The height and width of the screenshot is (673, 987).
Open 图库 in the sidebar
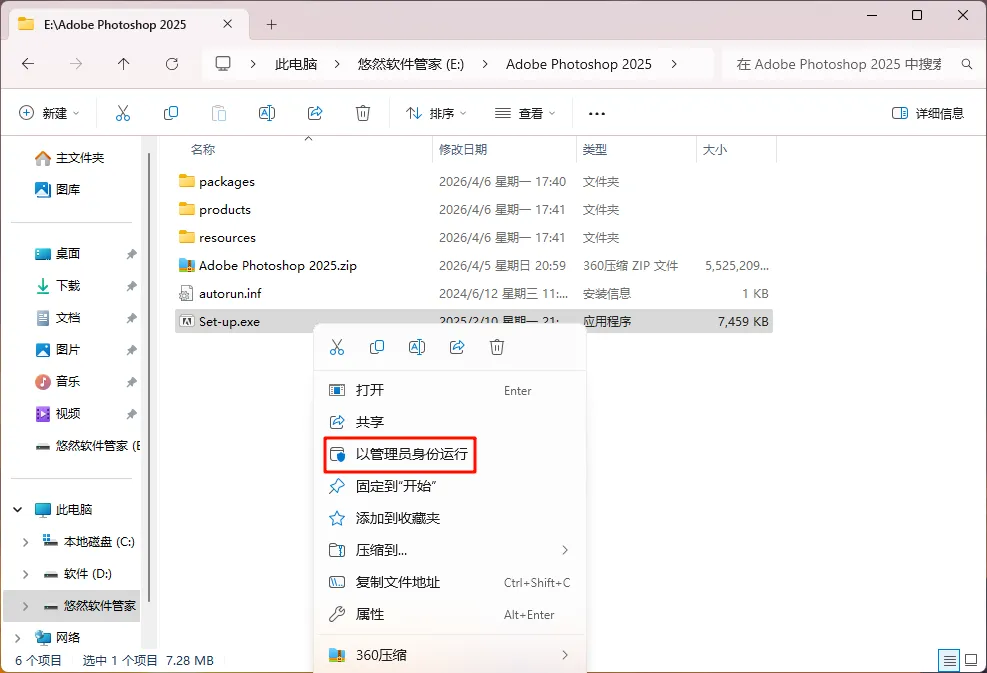click(58, 189)
